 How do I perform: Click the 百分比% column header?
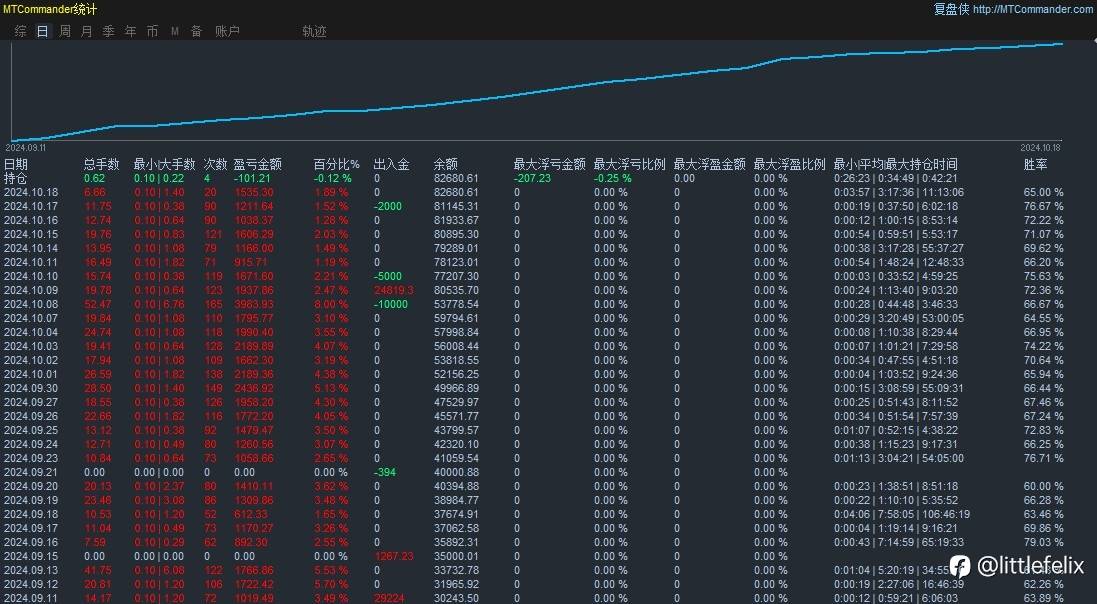(x=337, y=164)
